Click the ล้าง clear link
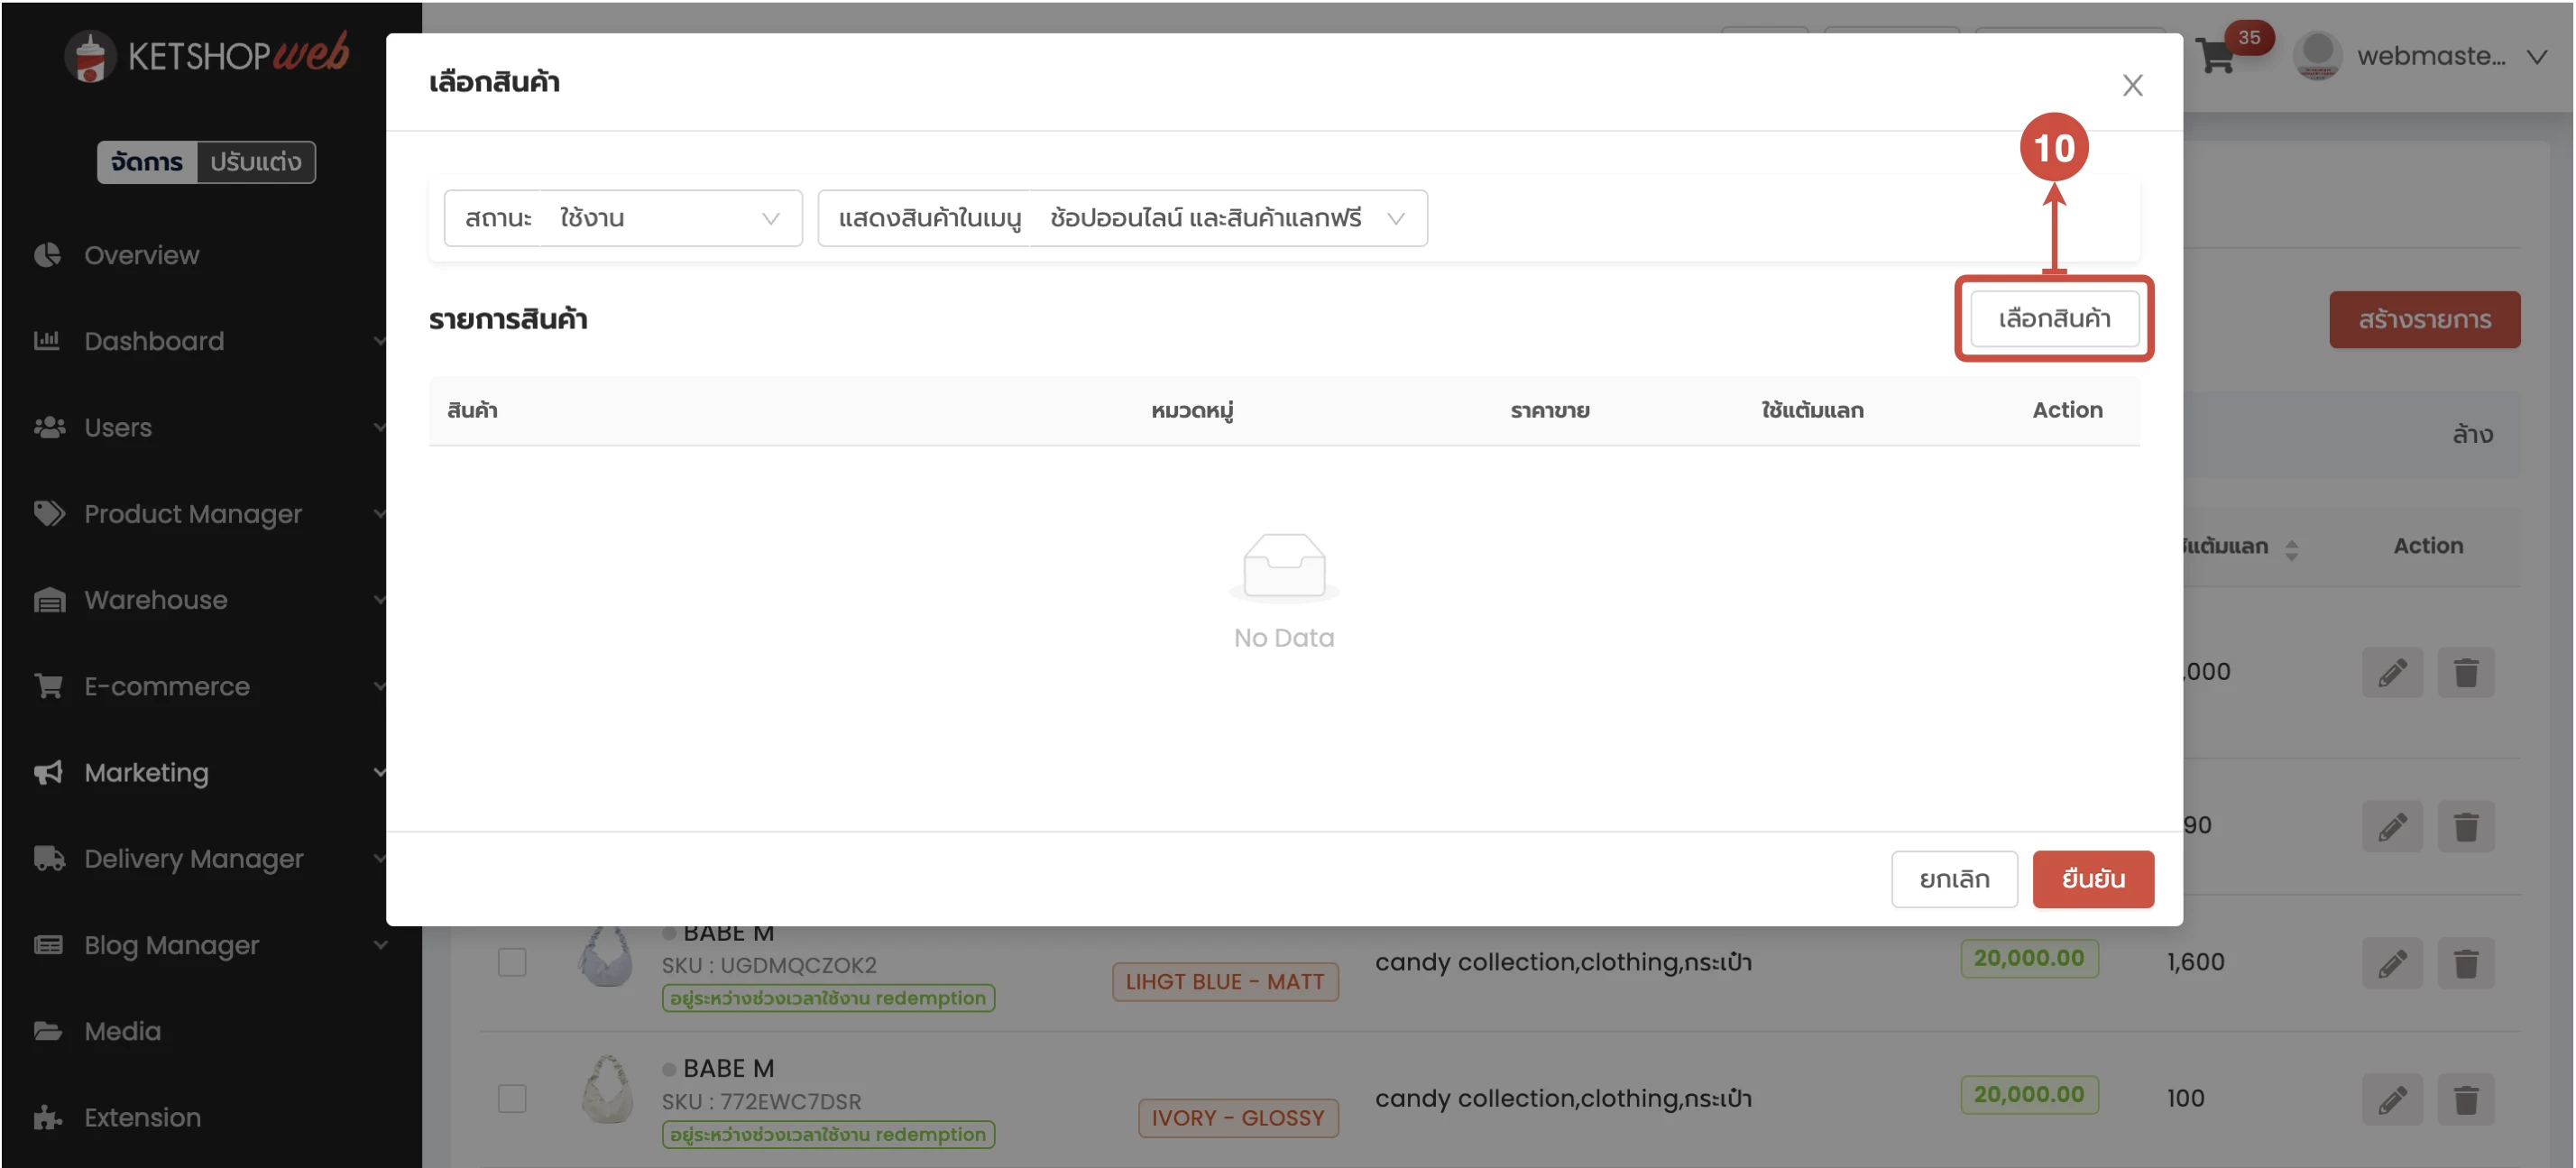 [x=2472, y=434]
